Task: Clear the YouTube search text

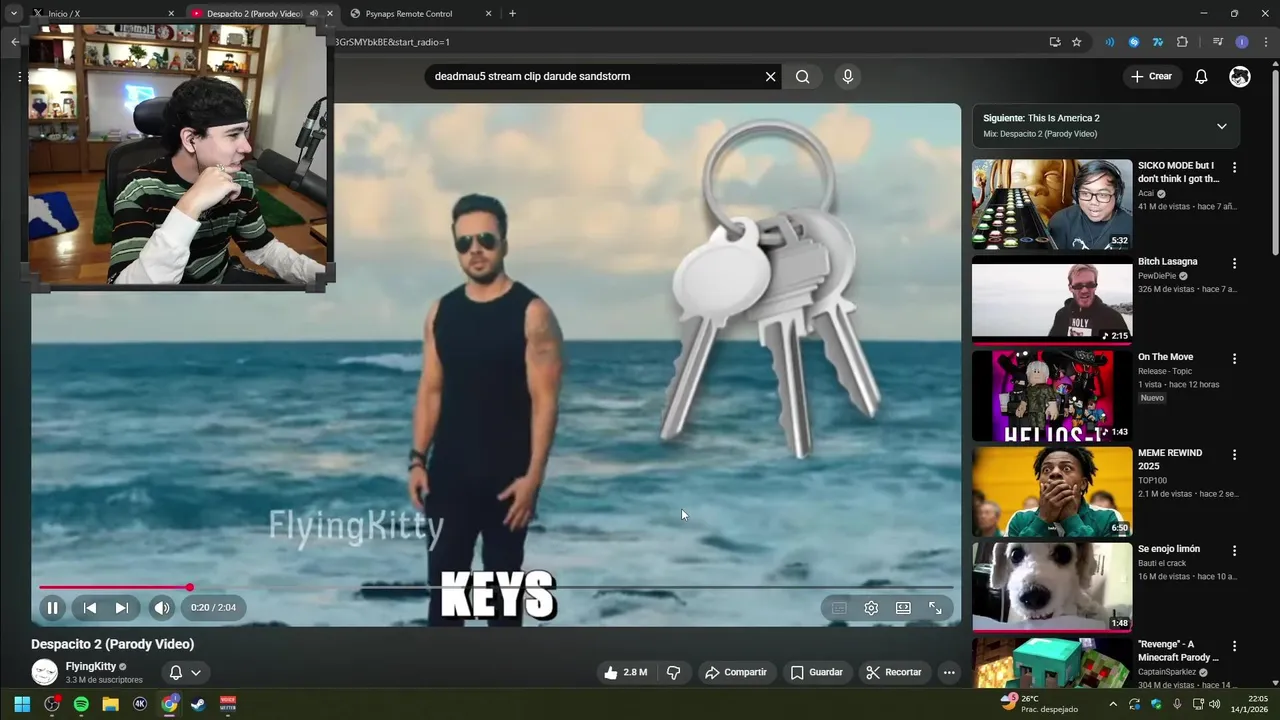Action: pyautogui.click(x=770, y=76)
